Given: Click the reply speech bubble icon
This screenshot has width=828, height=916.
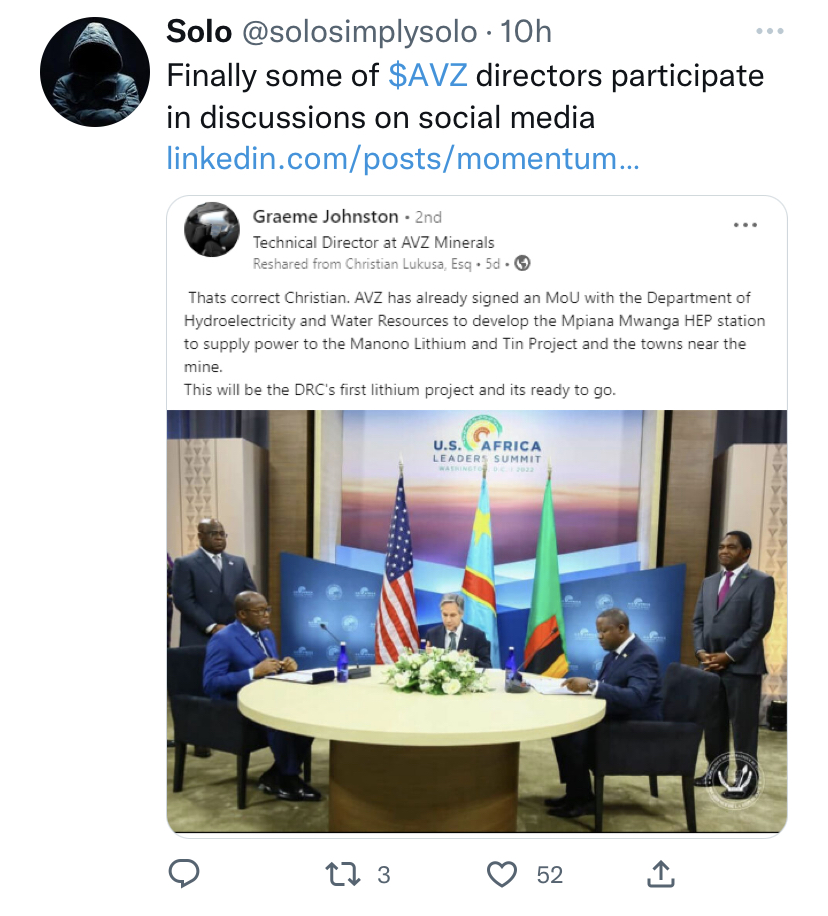Looking at the screenshot, I should pyautogui.click(x=184, y=875).
